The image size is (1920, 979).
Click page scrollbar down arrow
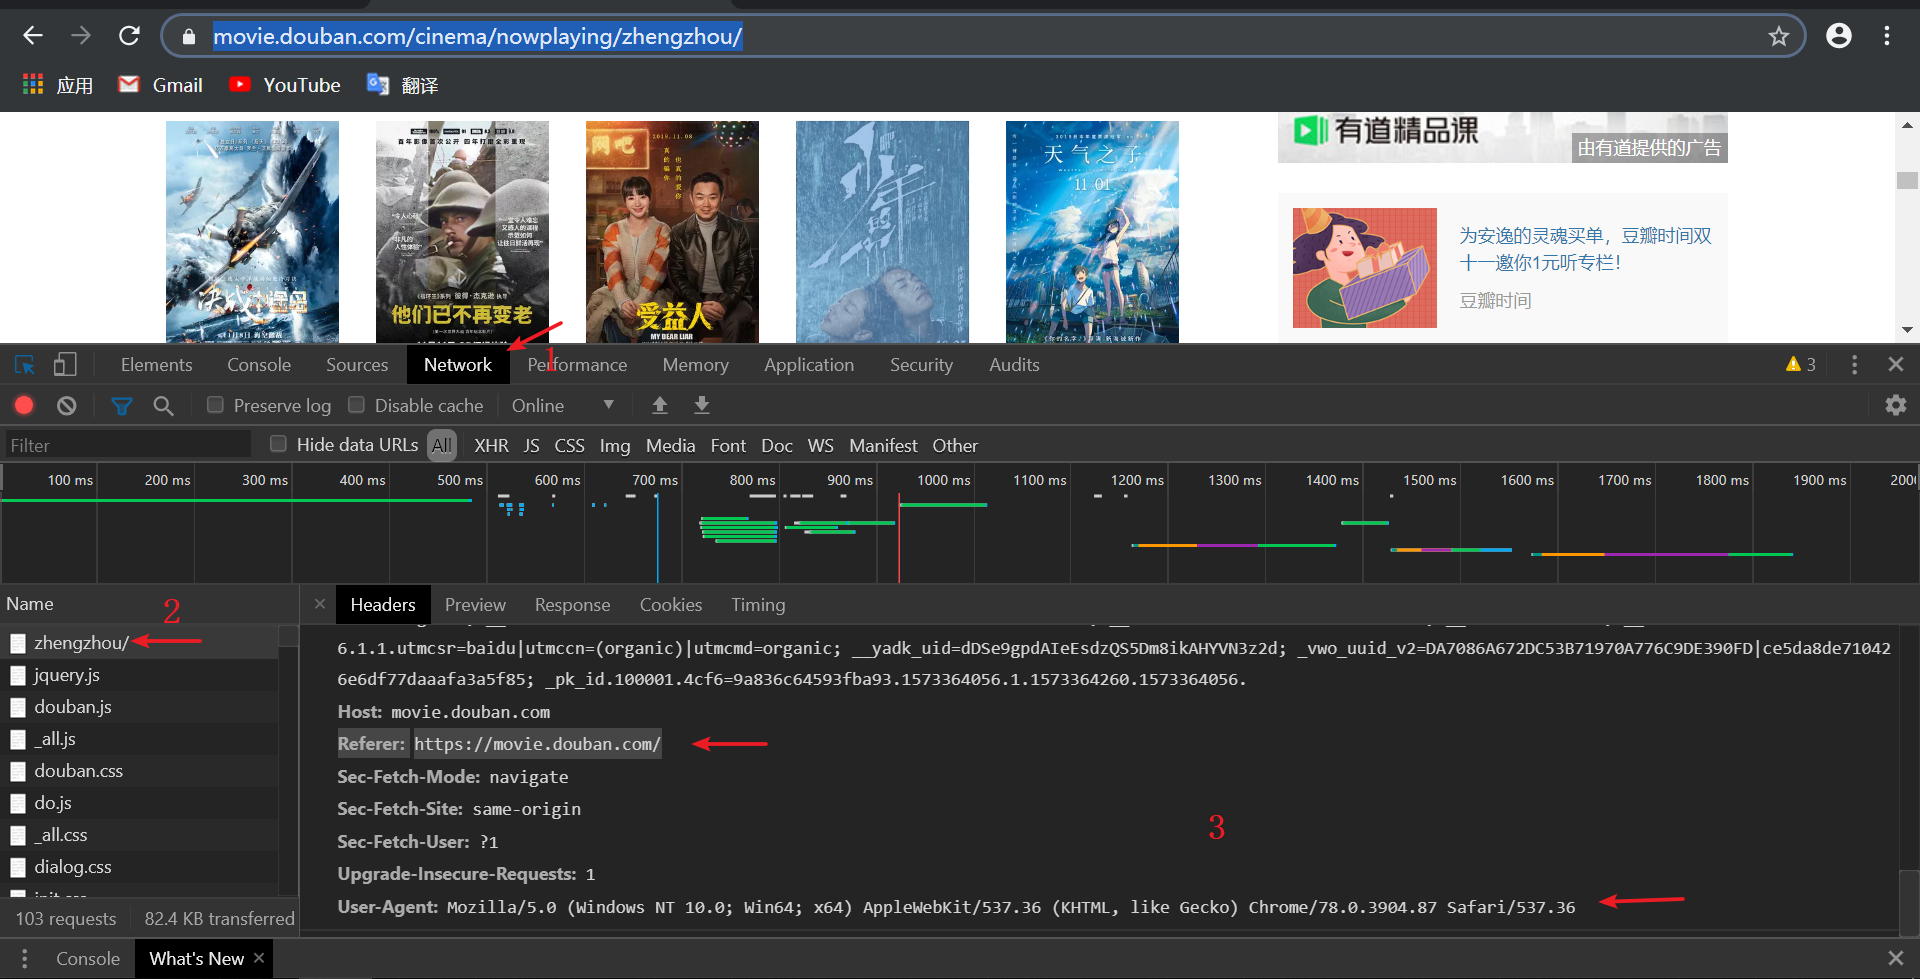point(1907,329)
